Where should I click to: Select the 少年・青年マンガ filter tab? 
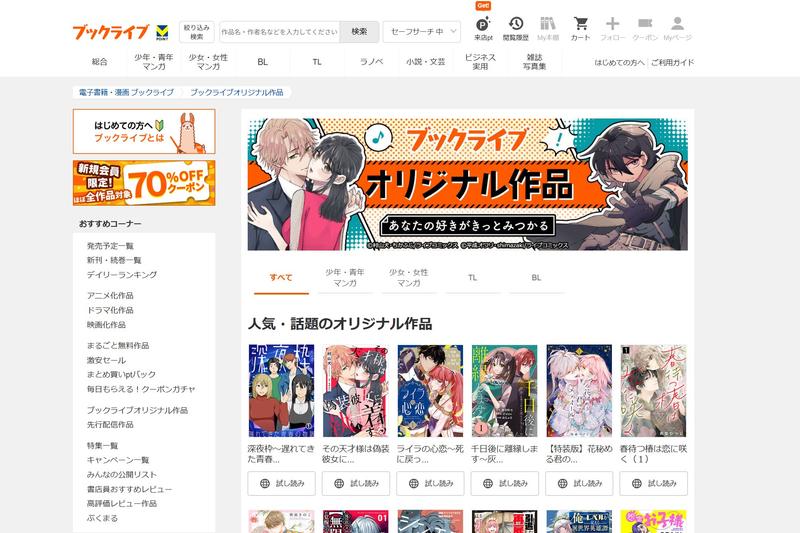pyautogui.click(x=345, y=277)
